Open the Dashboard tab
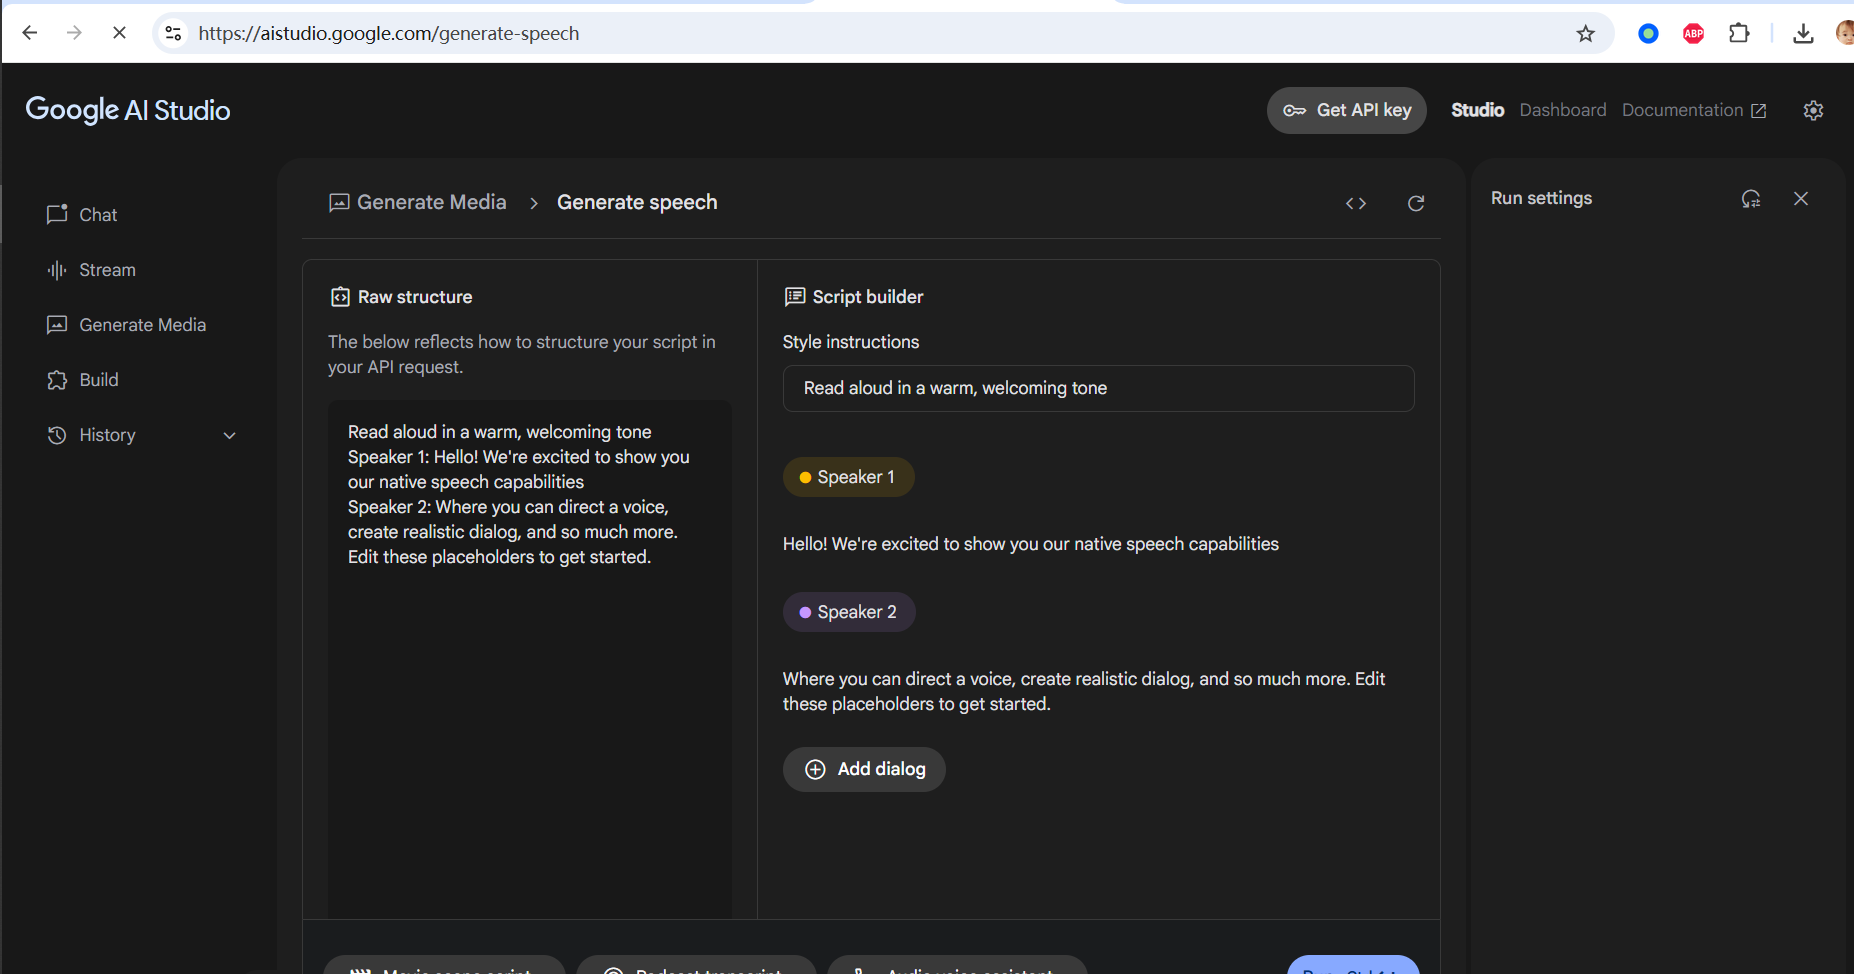The height and width of the screenshot is (974, 1854). click(x=1562, y=110)
